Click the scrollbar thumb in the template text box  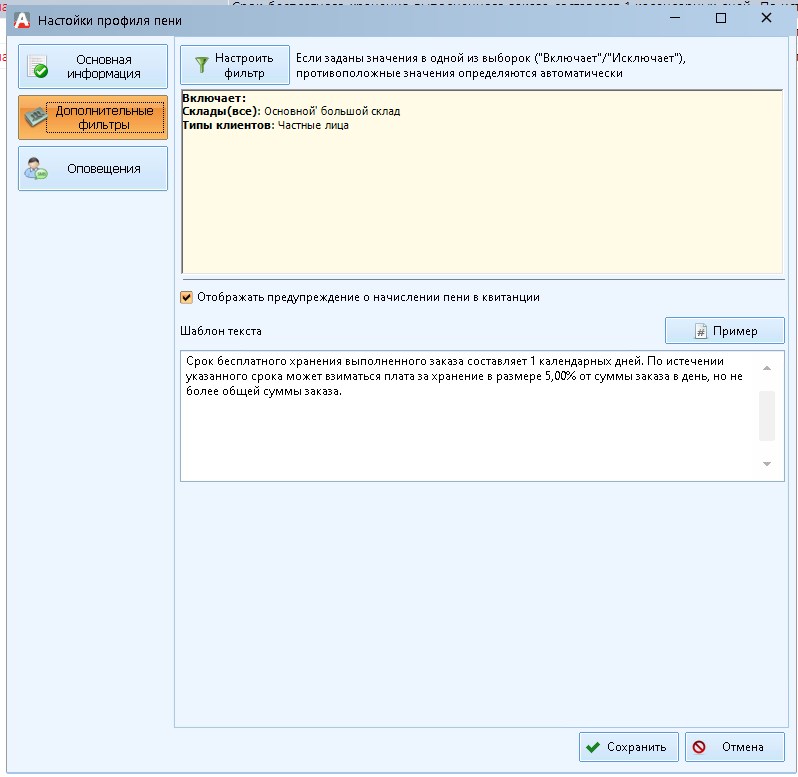(x=767, y=415)
